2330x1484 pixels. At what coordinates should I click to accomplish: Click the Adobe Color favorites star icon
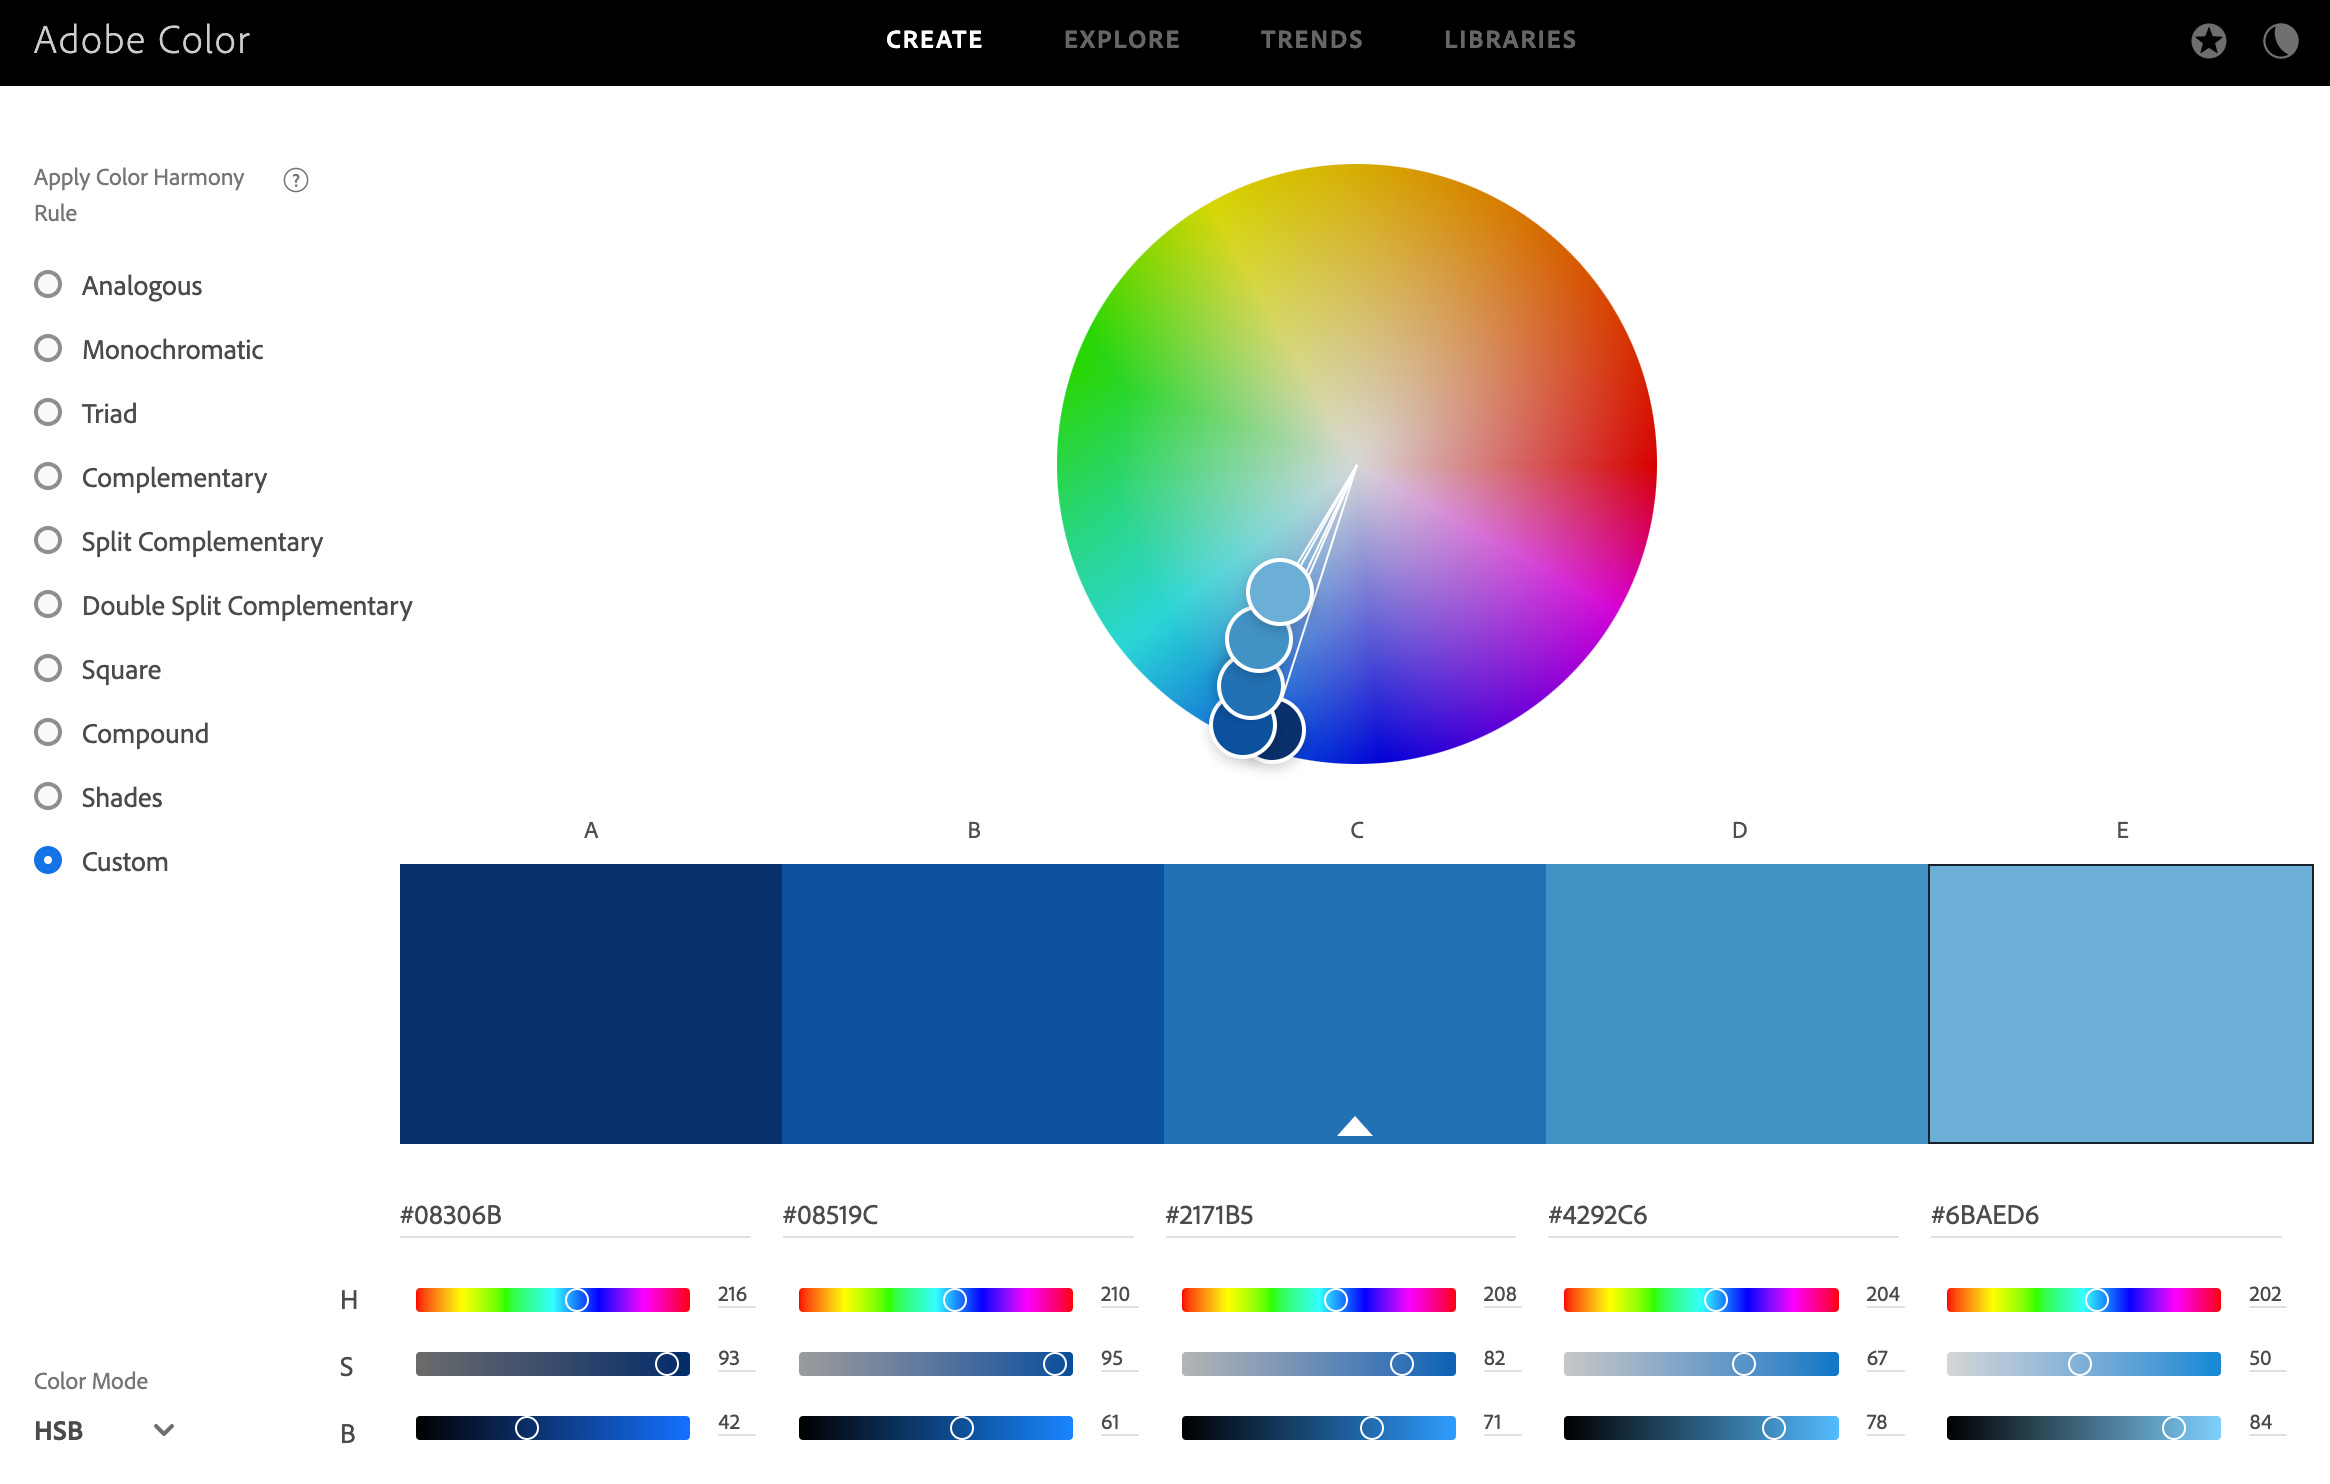[2208, 42]
